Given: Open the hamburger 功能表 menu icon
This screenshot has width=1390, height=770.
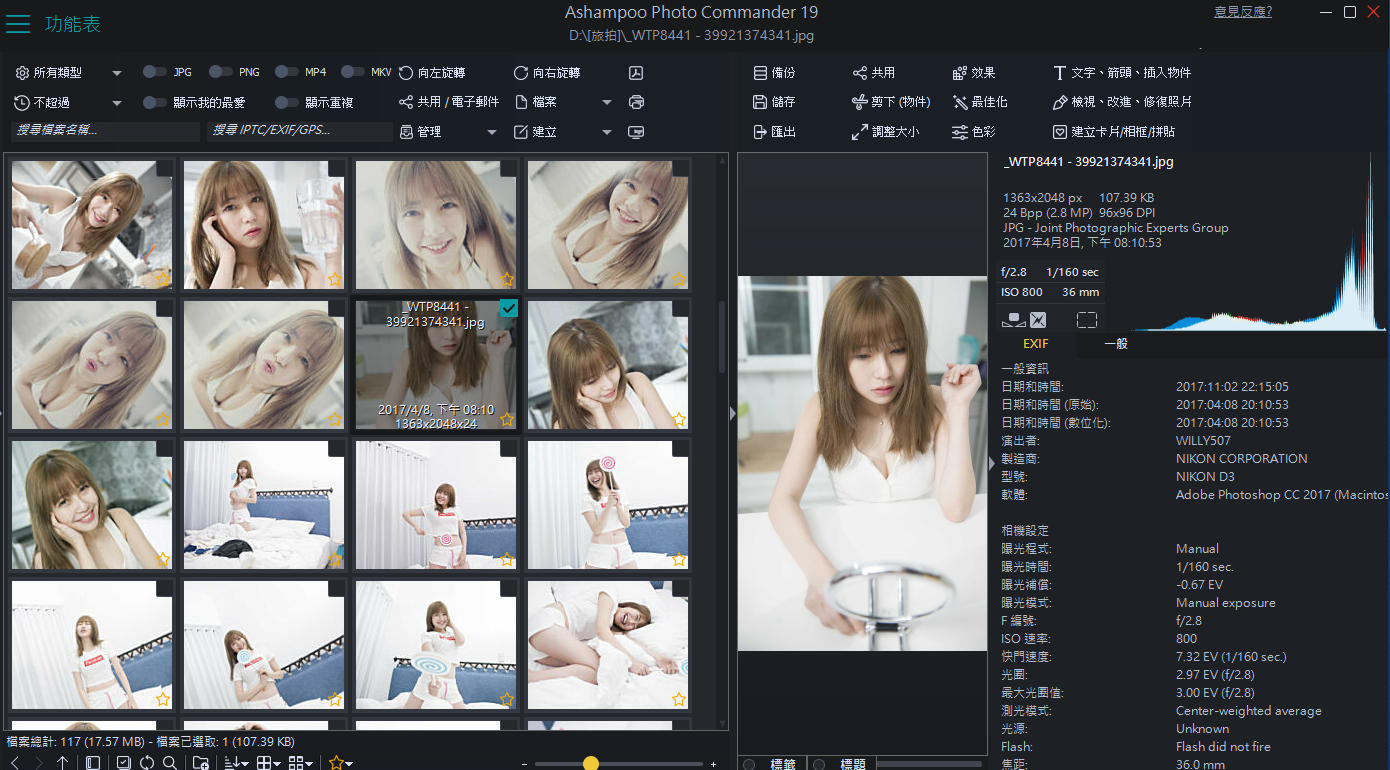Looking at the screenshot, I should pyautogui.click(x=18, y=24).
